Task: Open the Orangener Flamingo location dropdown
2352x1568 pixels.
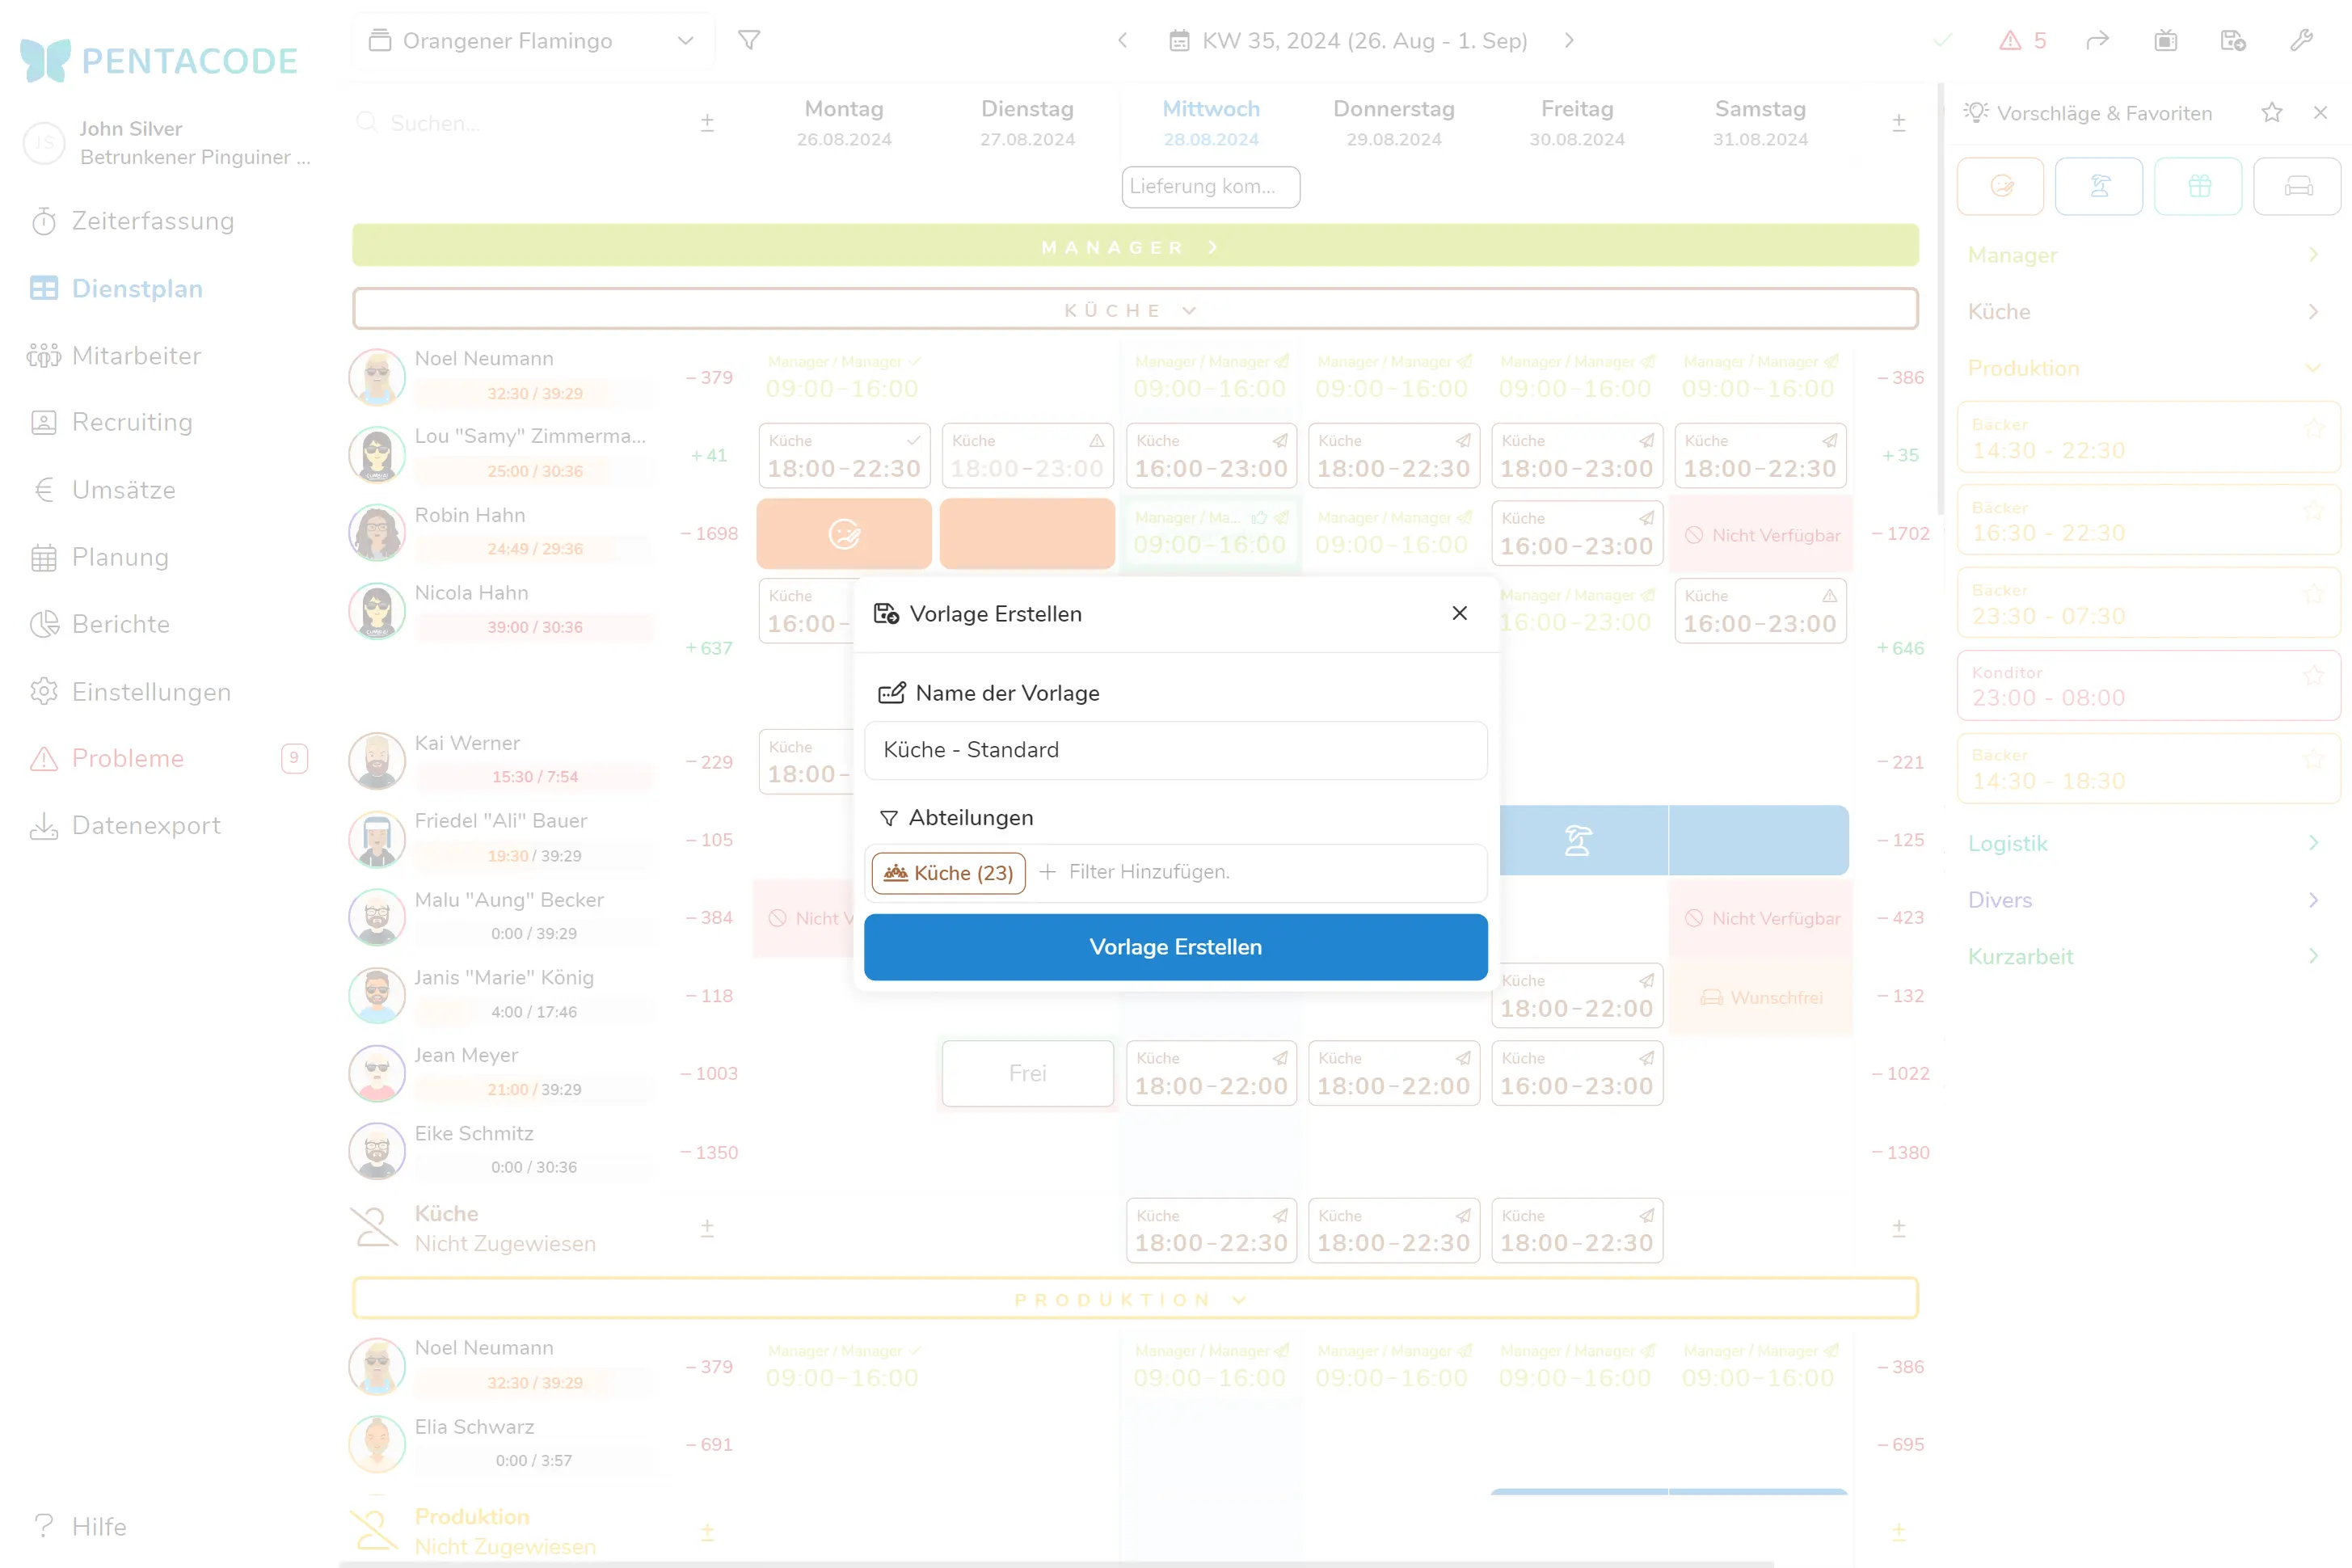Action: click(x=533, y=41)
